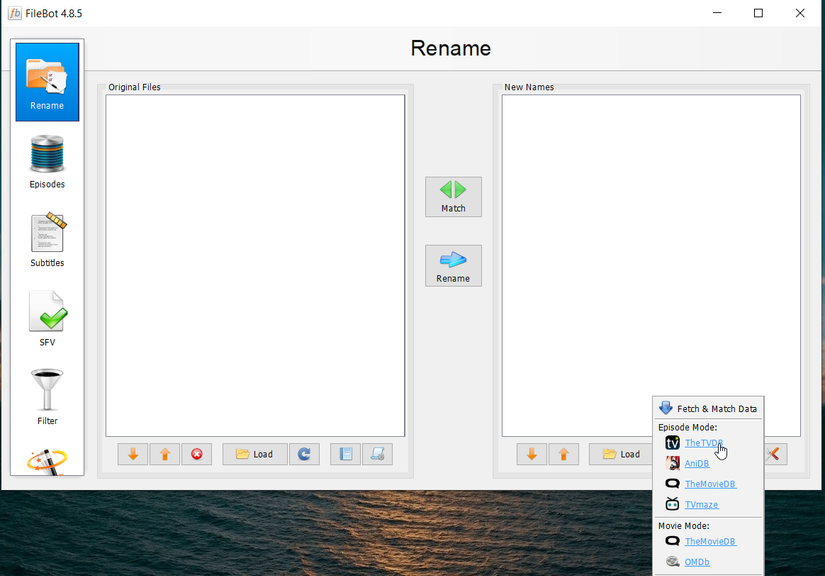The image size is (825, 576).
Task: Load files into New Names panel
Action: tap(621, 454)
